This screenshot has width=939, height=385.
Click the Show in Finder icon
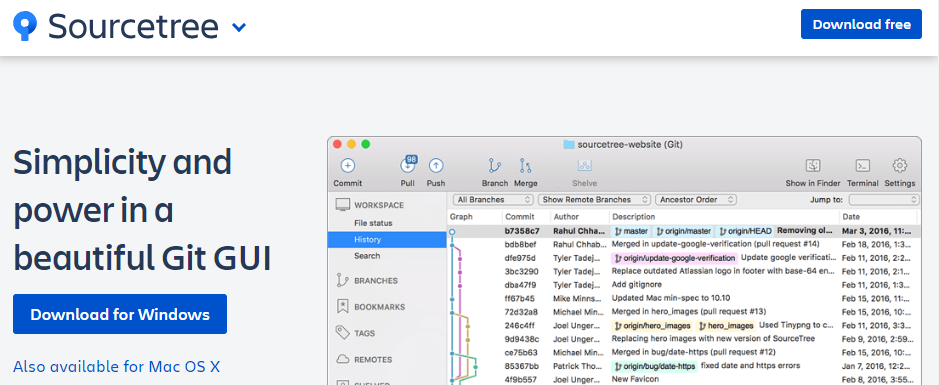click(x=813, y=166)
